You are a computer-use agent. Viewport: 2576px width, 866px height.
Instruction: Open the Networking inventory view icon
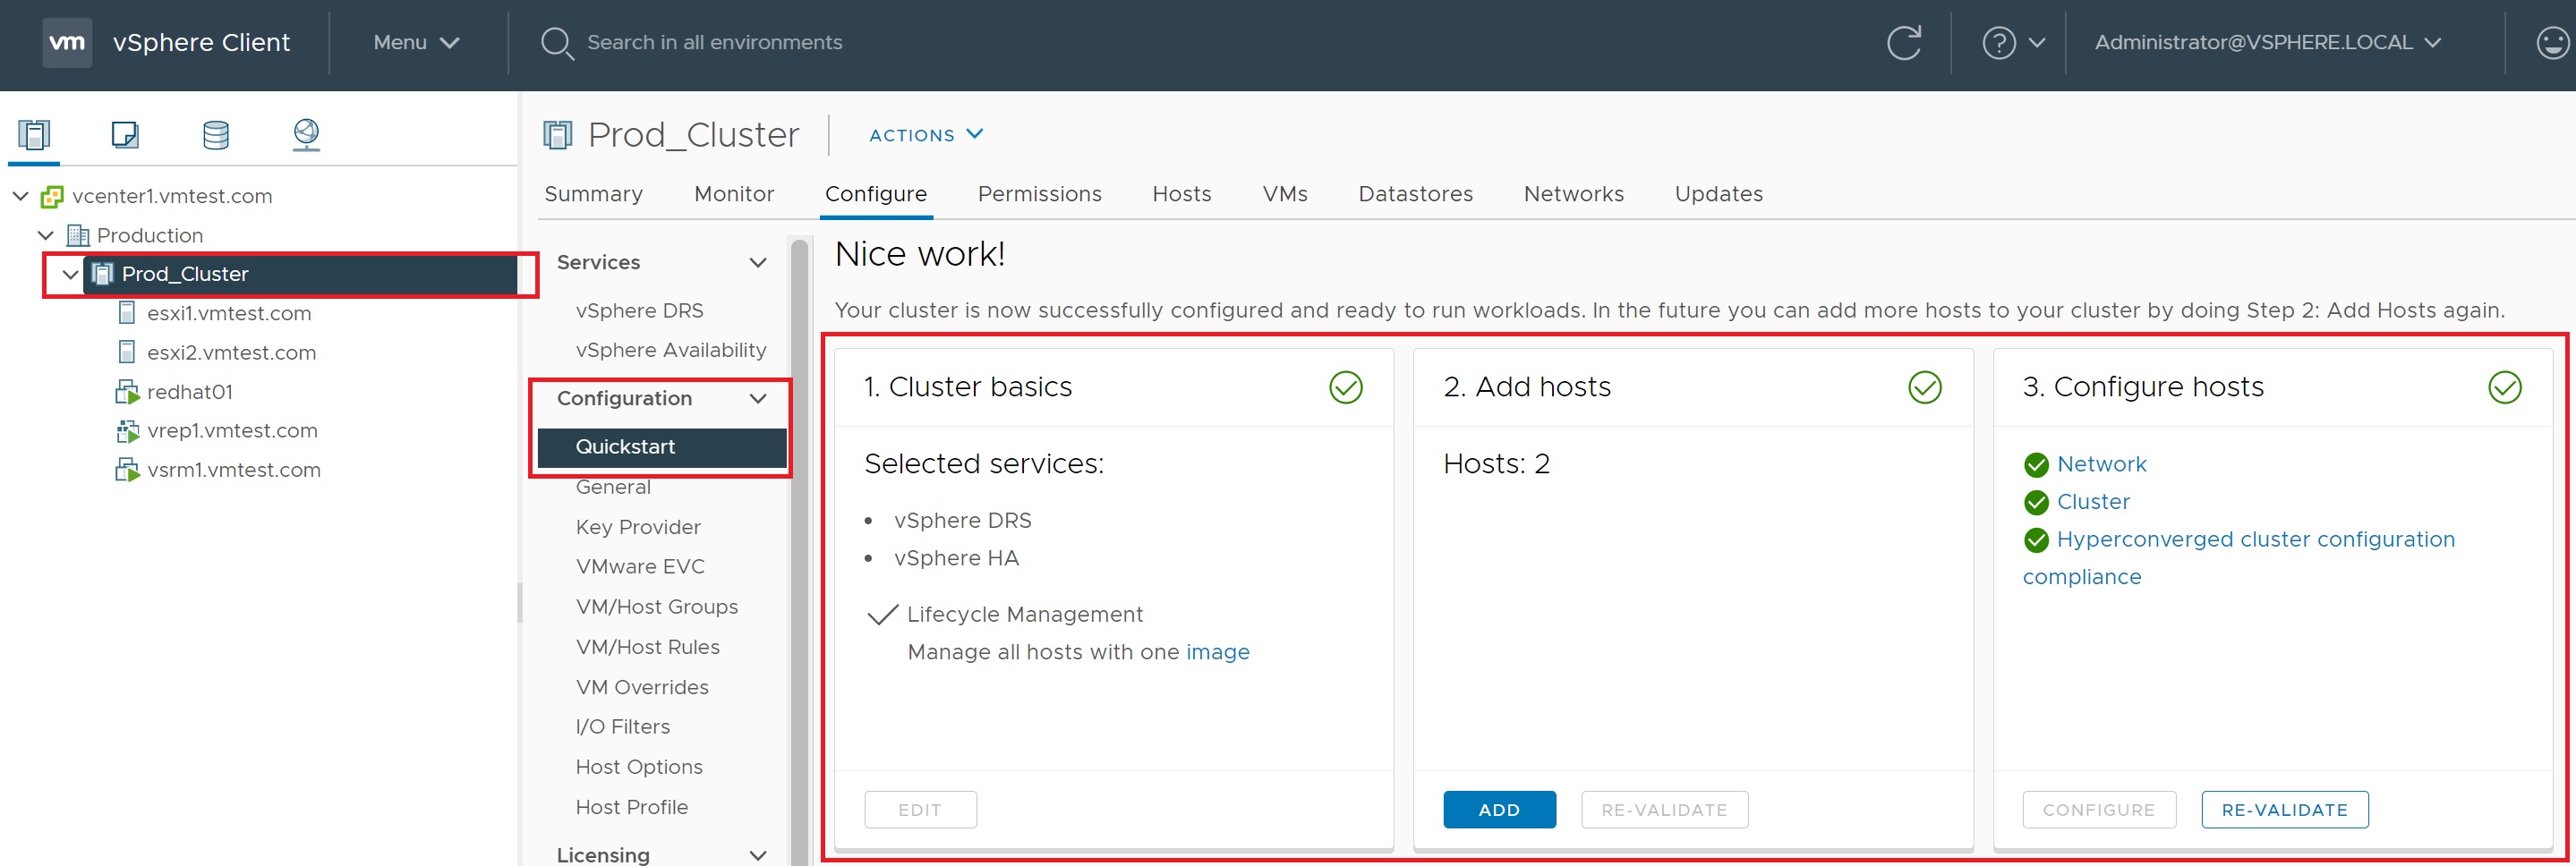pyautogui.click(x=306, y=134)
